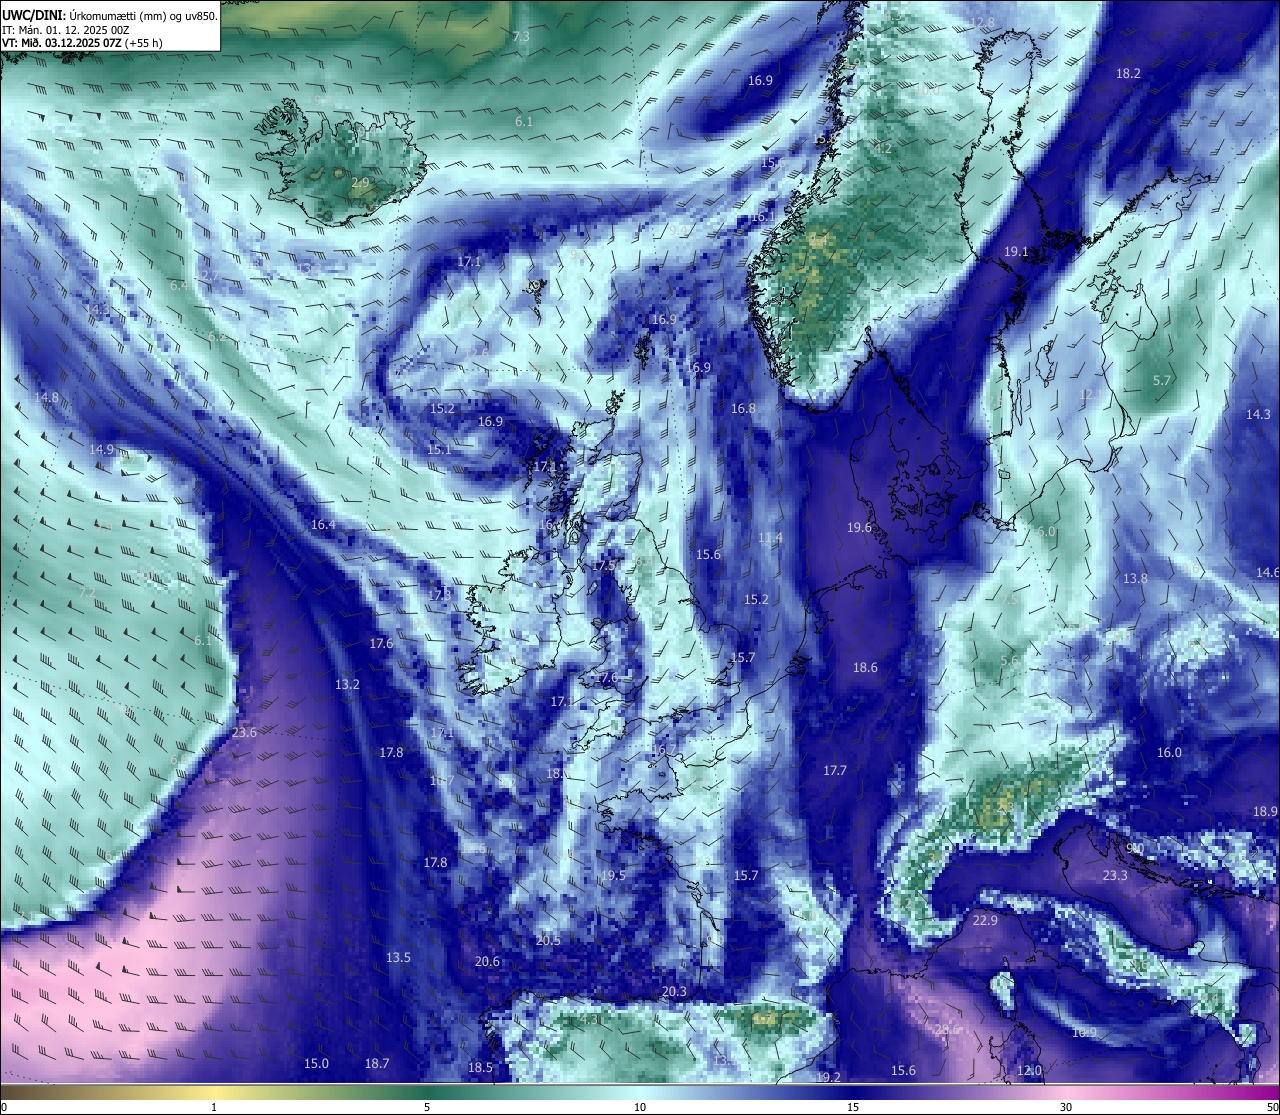Click the 12.0 value label
This screenshot has height=1115, width=1280.
click(x=1029, y=1070)
